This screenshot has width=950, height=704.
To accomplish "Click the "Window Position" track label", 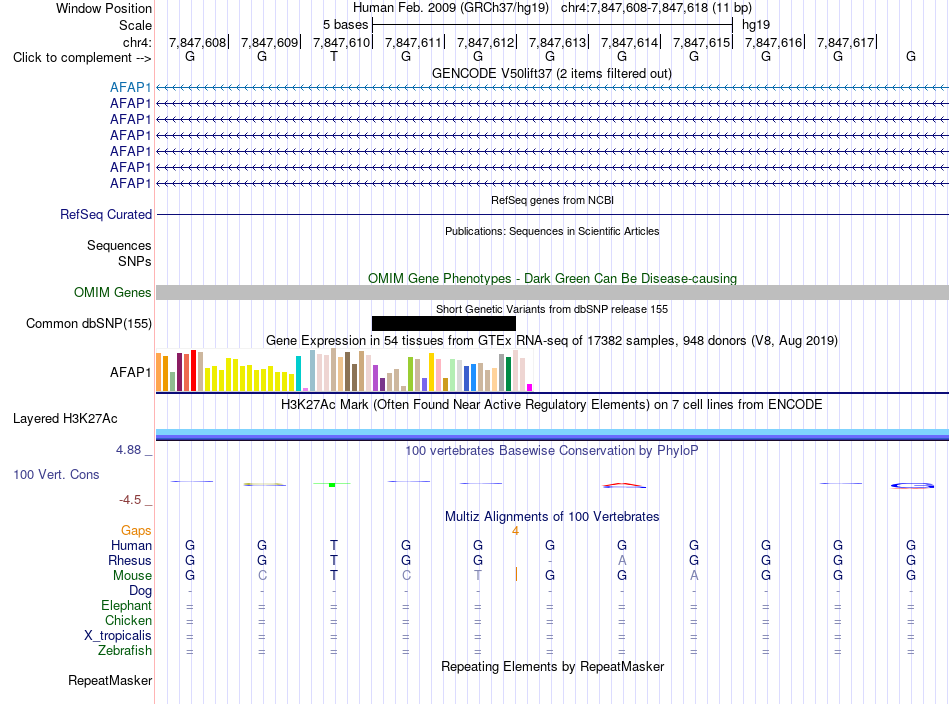I will pos(104,8).
